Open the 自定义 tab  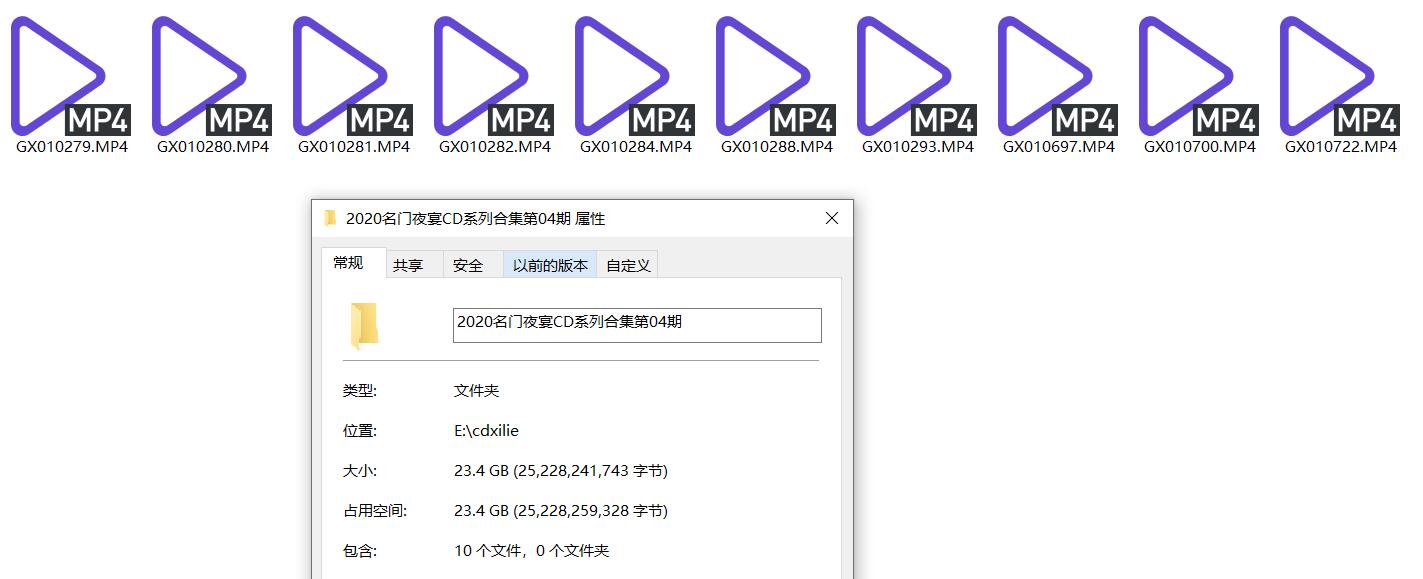click(x=628, y=265)
